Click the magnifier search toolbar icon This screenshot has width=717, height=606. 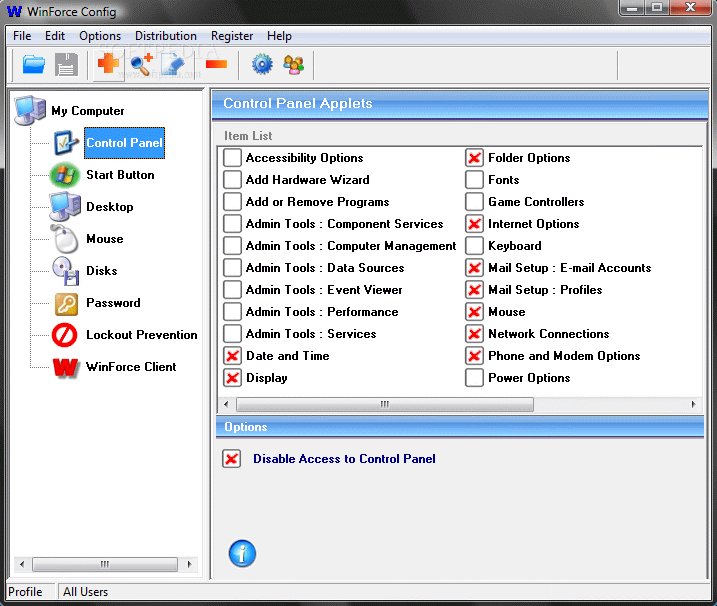(x=141, y=64)
